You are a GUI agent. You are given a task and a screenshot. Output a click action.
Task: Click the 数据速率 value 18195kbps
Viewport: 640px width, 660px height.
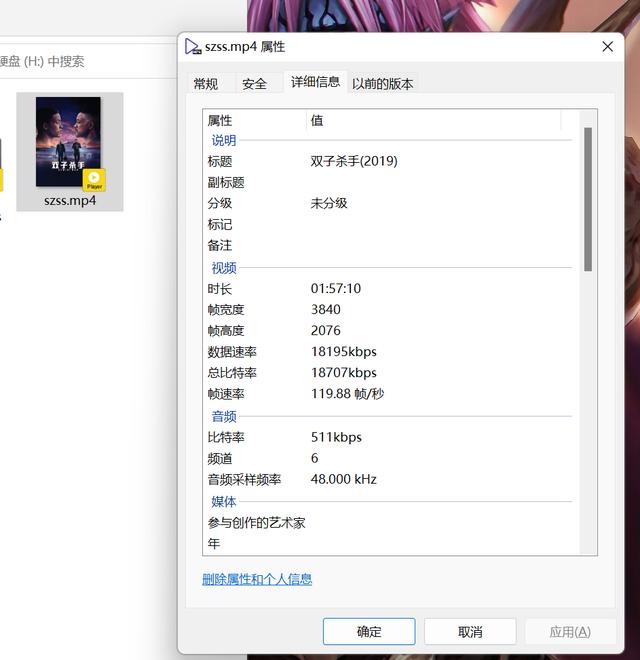(344, 351)
